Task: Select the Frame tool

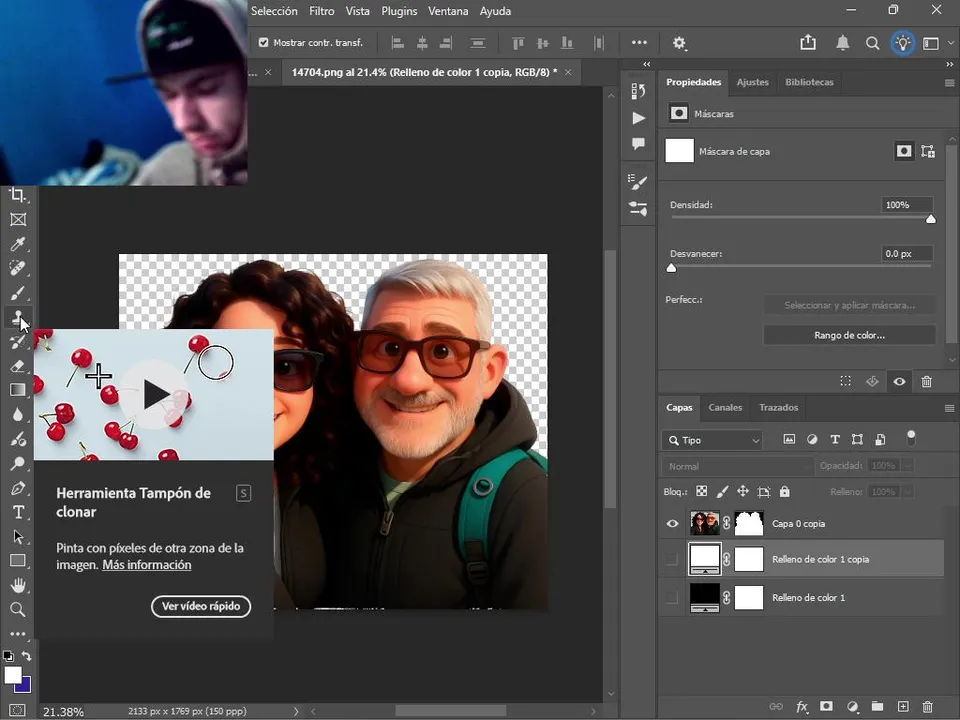Action: point(18,220)
